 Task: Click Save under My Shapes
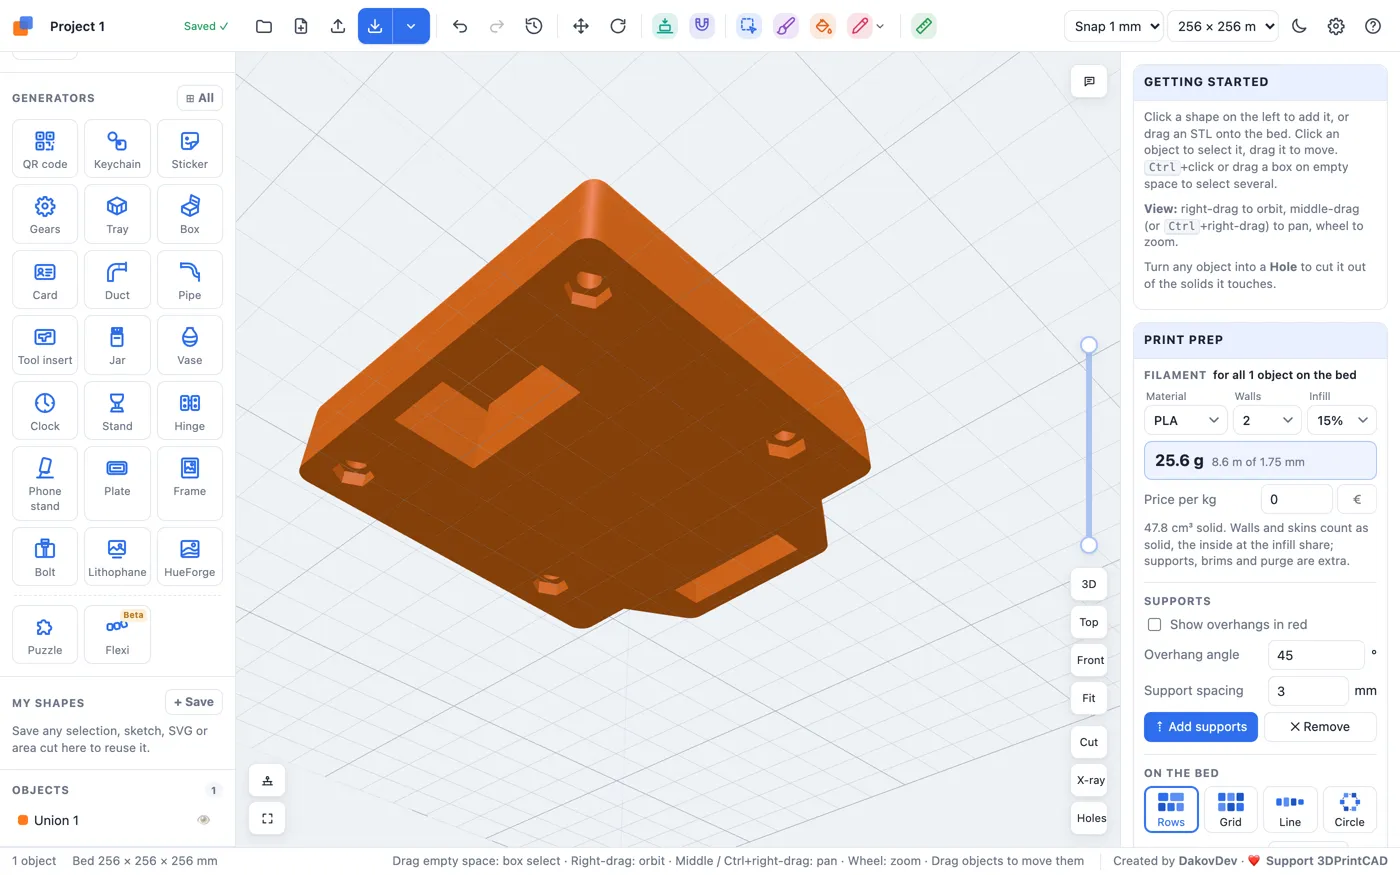click(x=194, y=702)
